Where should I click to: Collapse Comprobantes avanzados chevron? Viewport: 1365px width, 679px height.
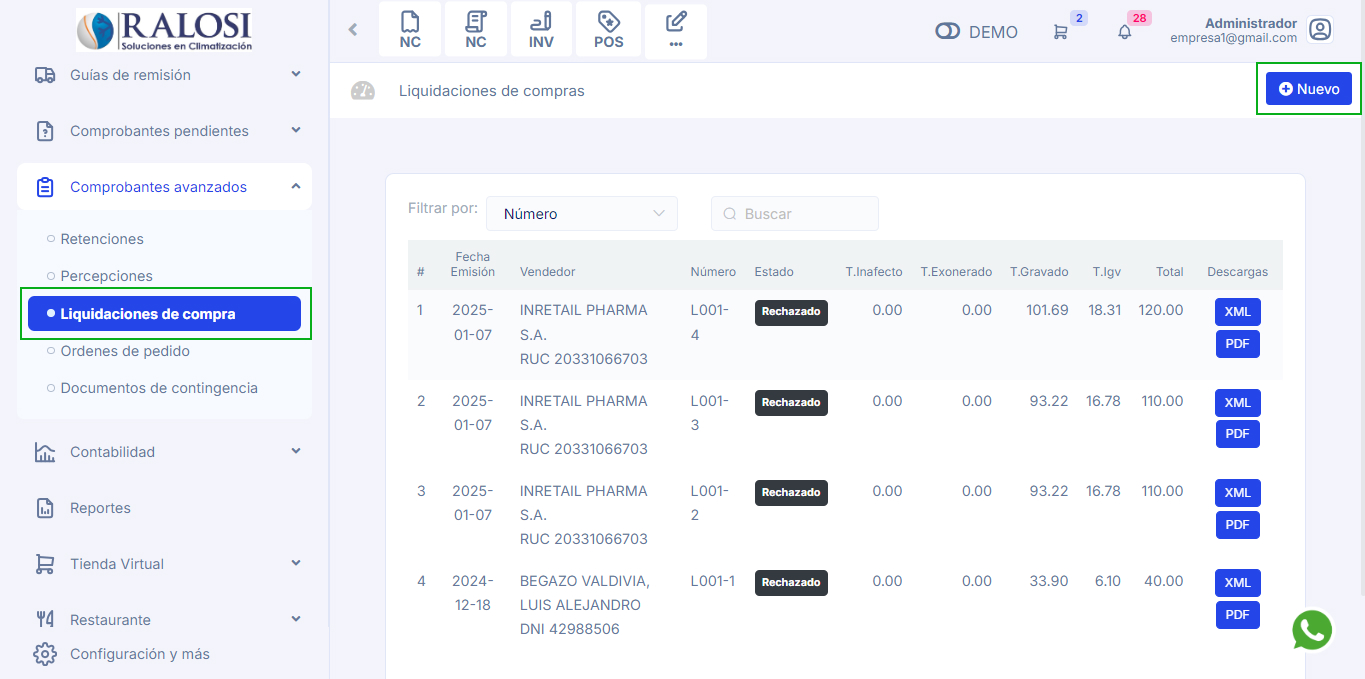pos(296,186)
